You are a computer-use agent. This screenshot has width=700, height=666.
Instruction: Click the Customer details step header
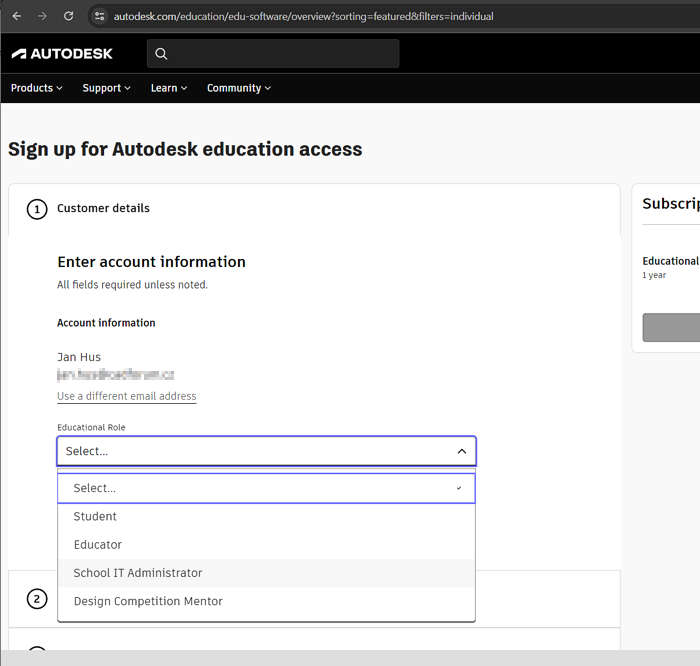click(103, 208)
